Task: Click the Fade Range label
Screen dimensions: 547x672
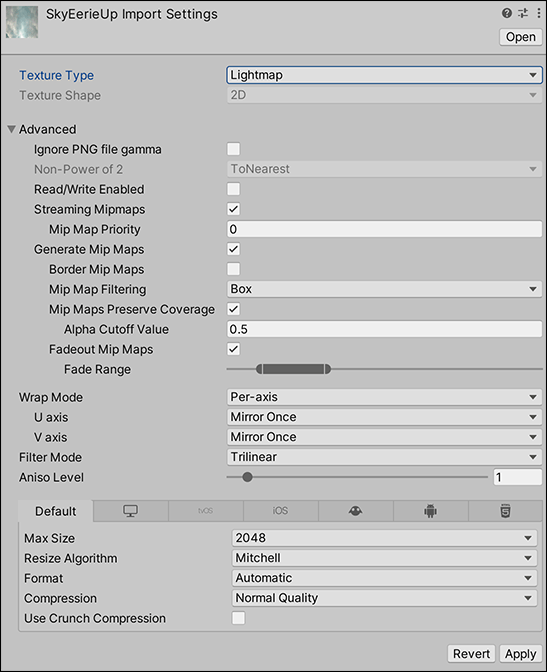Action: click(97, 369)
